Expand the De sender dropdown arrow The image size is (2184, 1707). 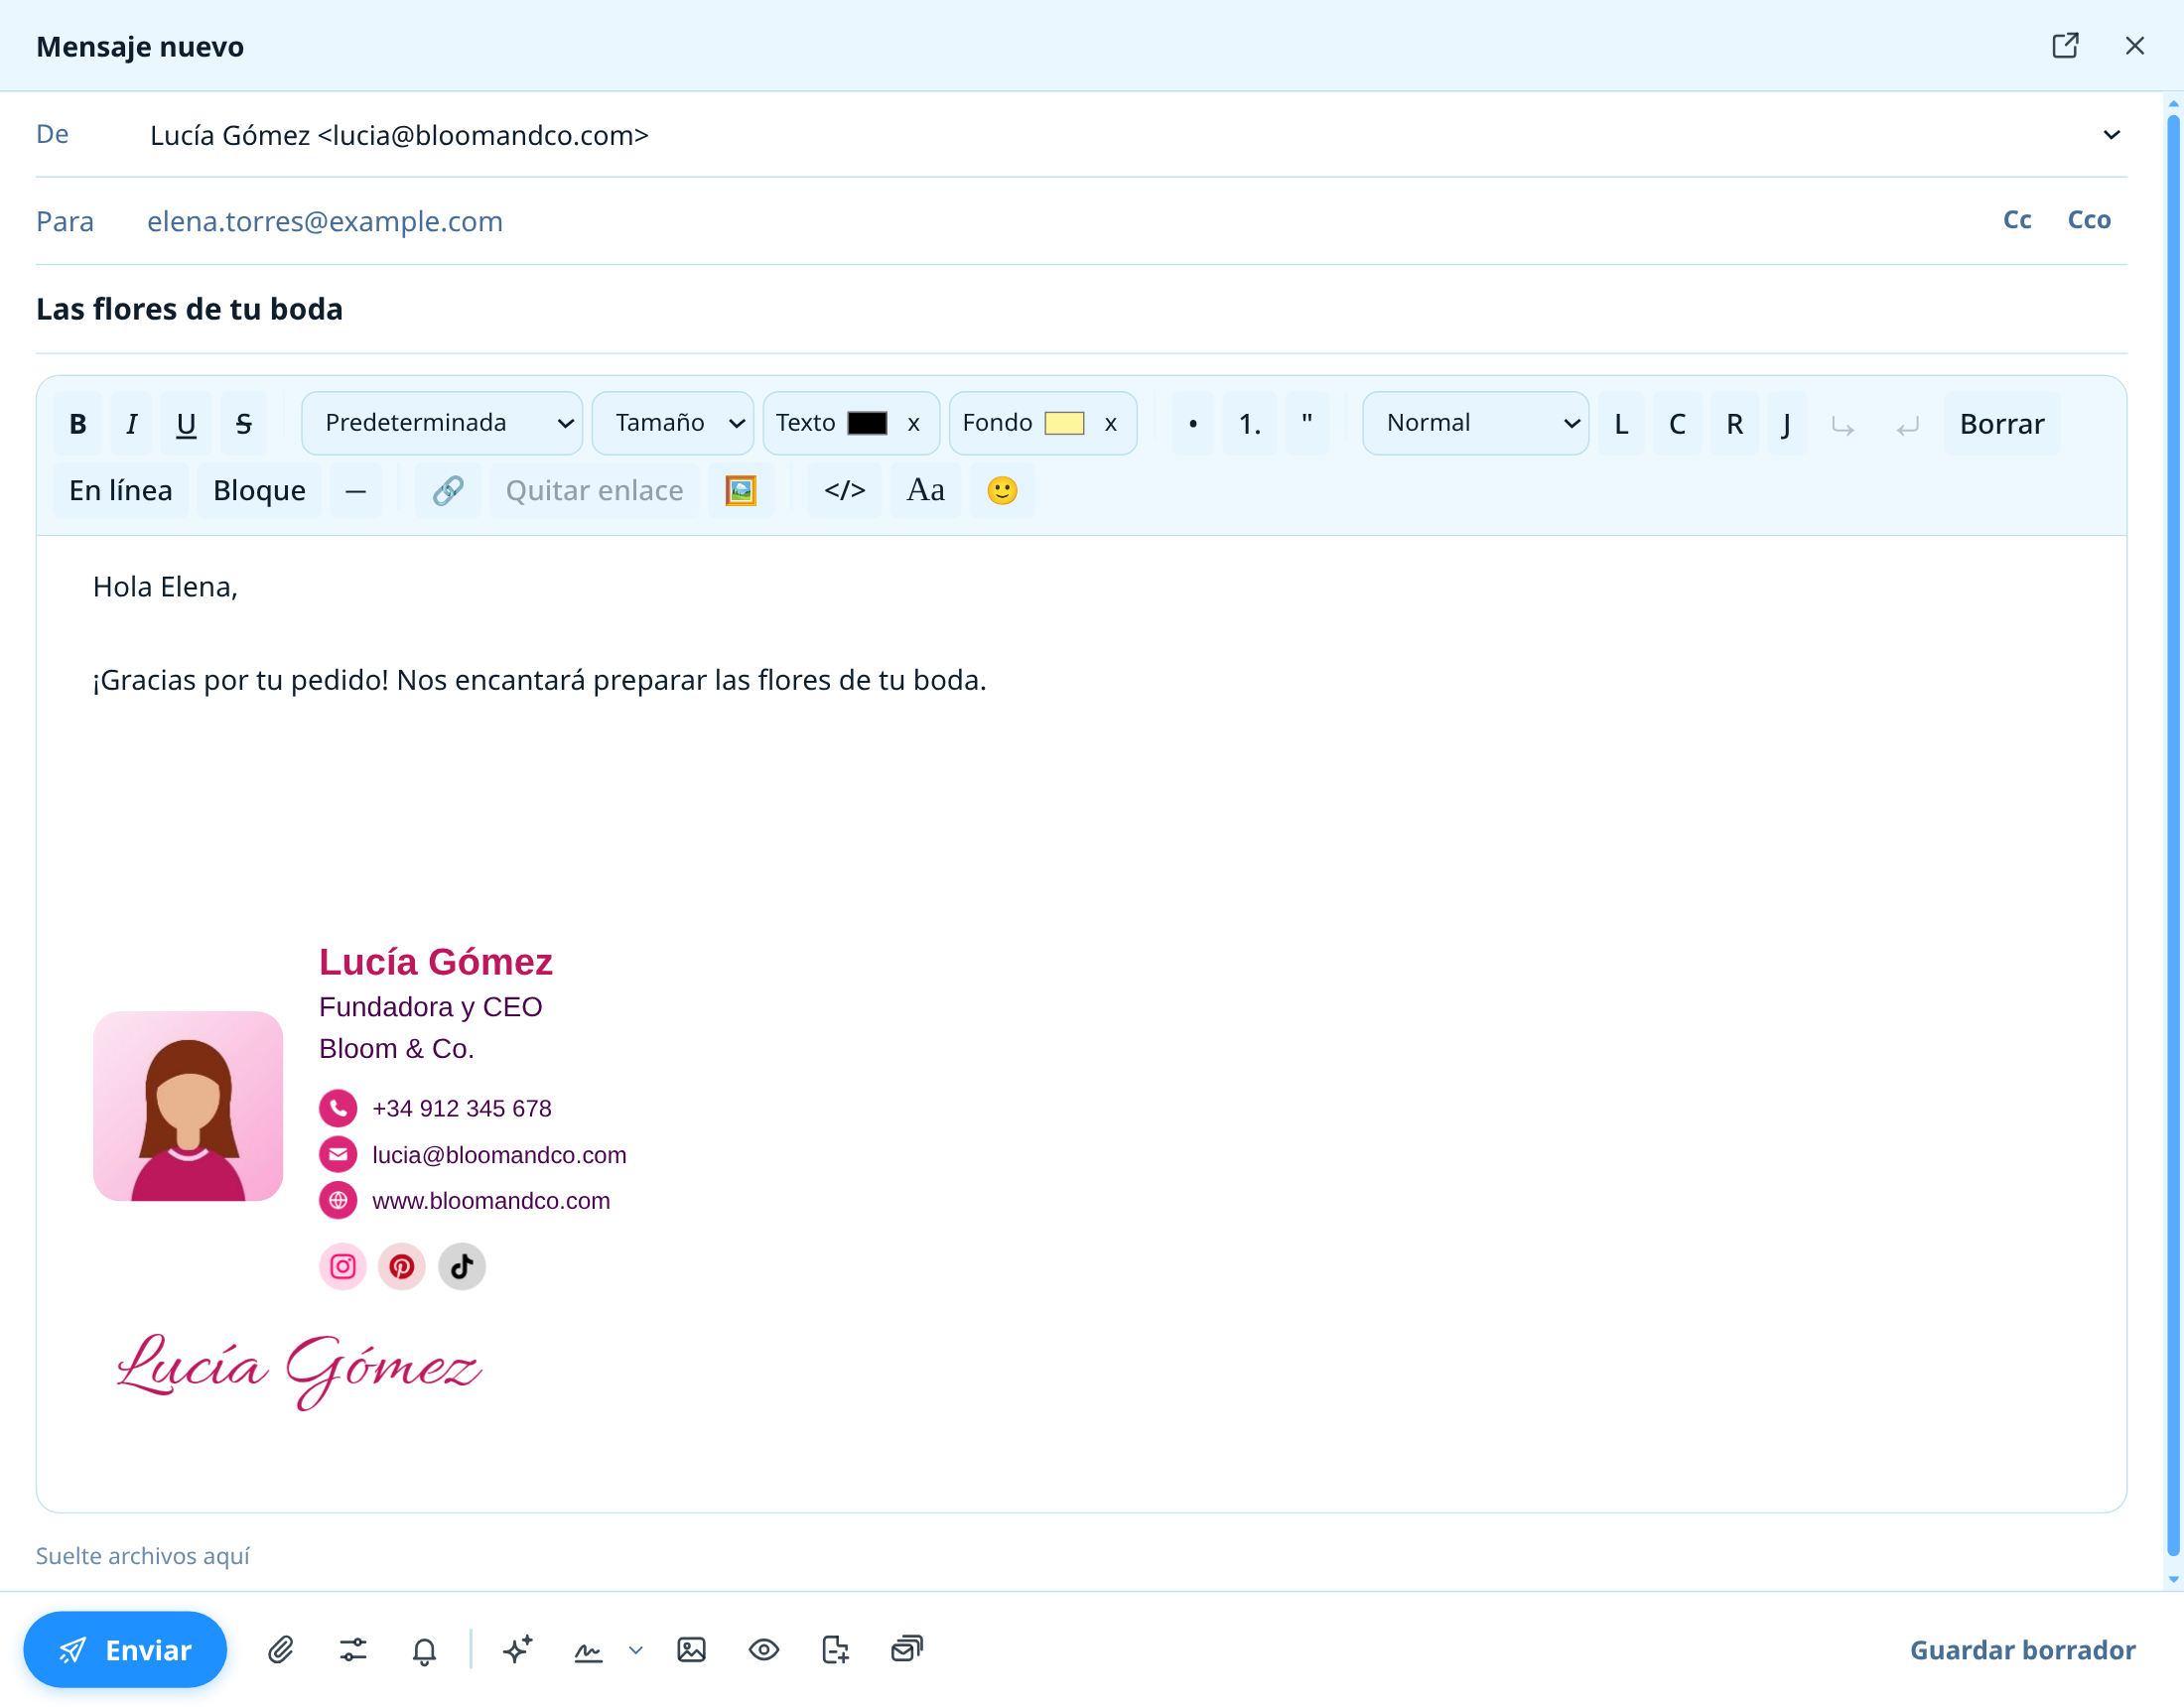point(2112,135)
